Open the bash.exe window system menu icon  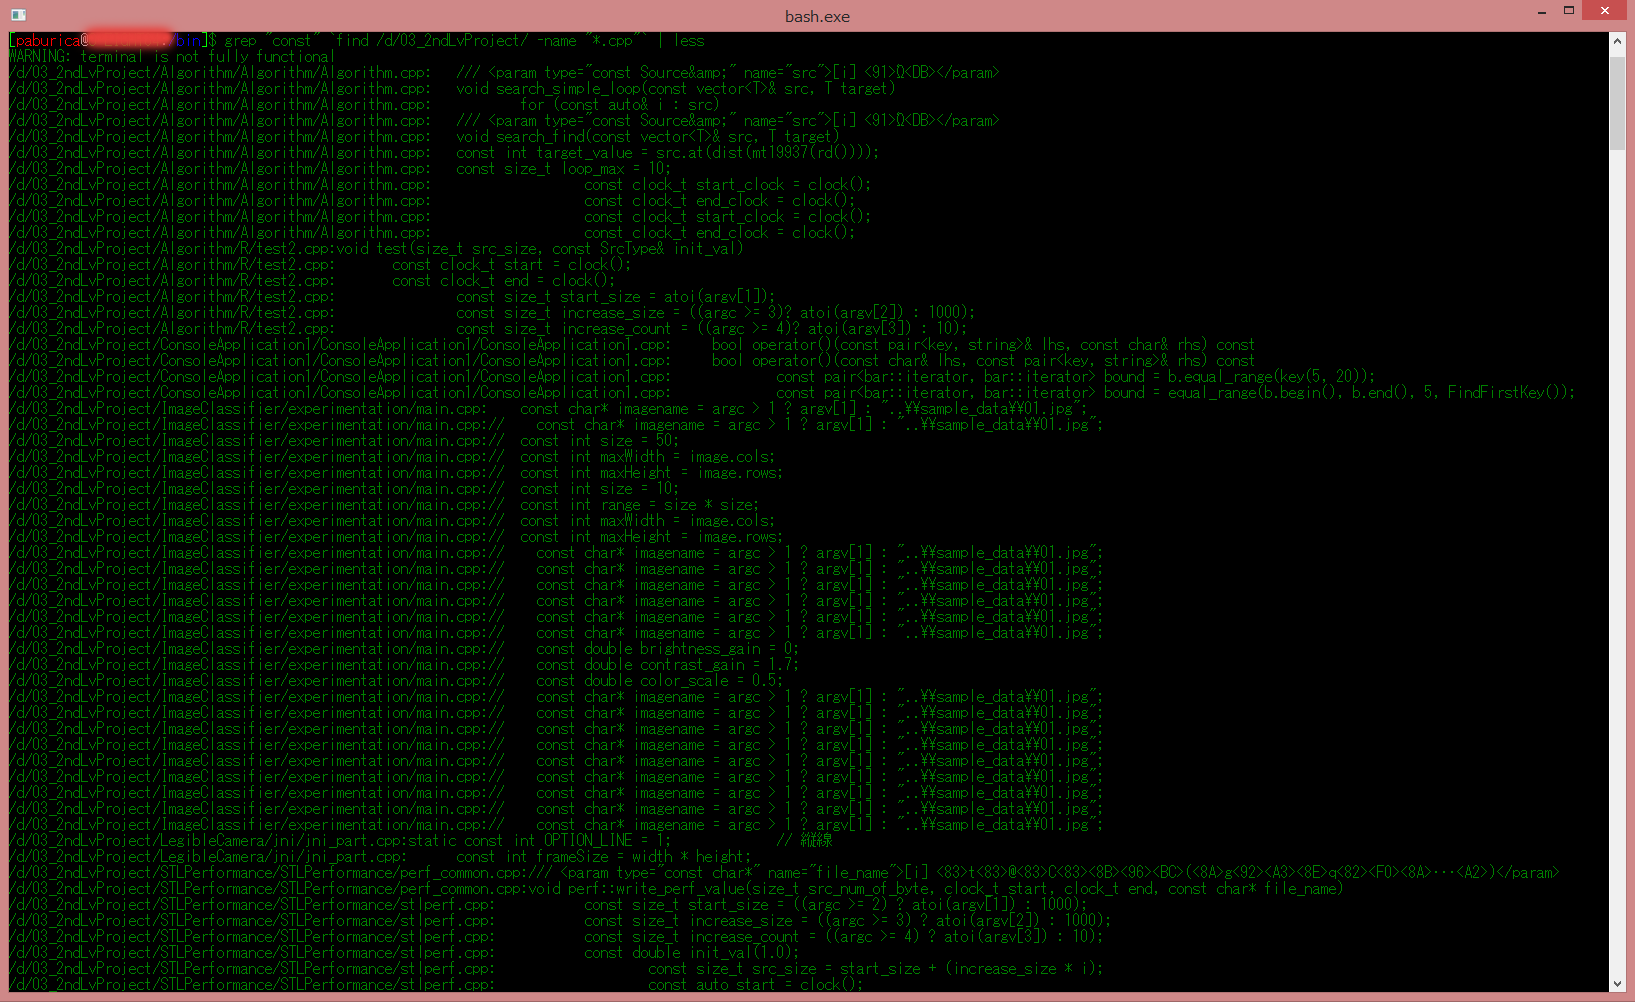click(18, 14)
